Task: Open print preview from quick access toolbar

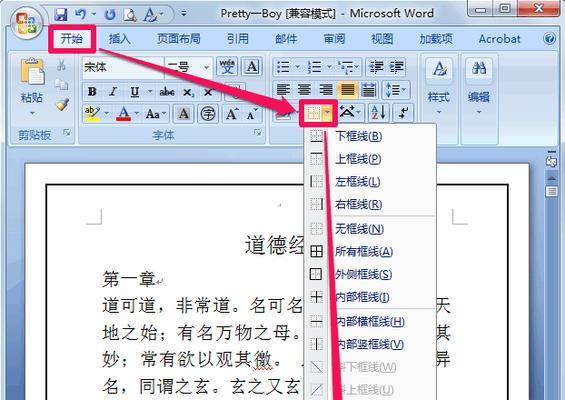Action: 130,15
